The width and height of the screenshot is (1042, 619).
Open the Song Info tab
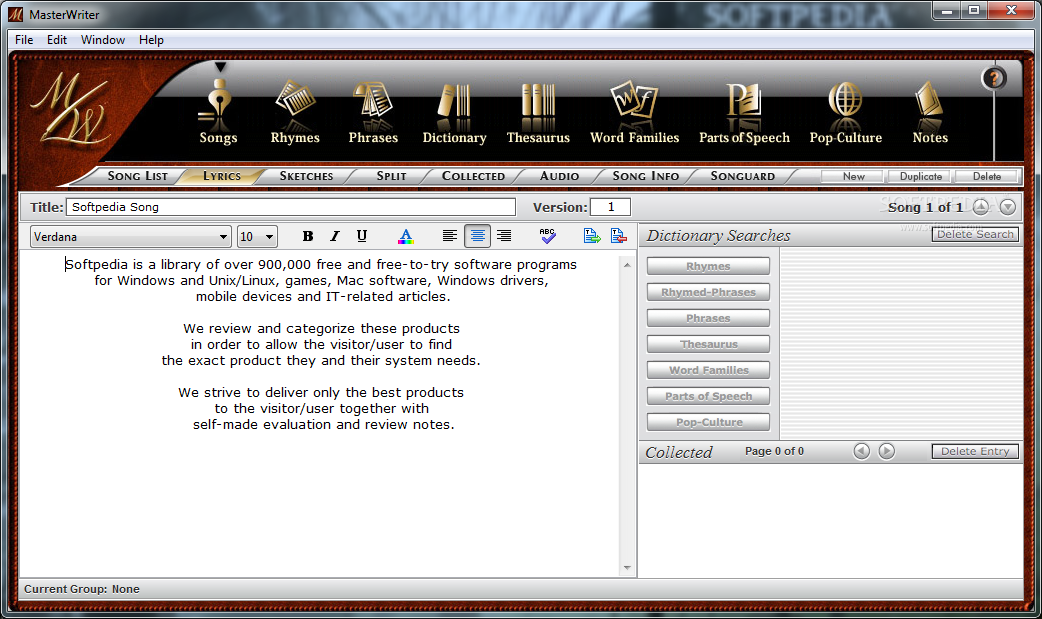click(x=646, y=176)
